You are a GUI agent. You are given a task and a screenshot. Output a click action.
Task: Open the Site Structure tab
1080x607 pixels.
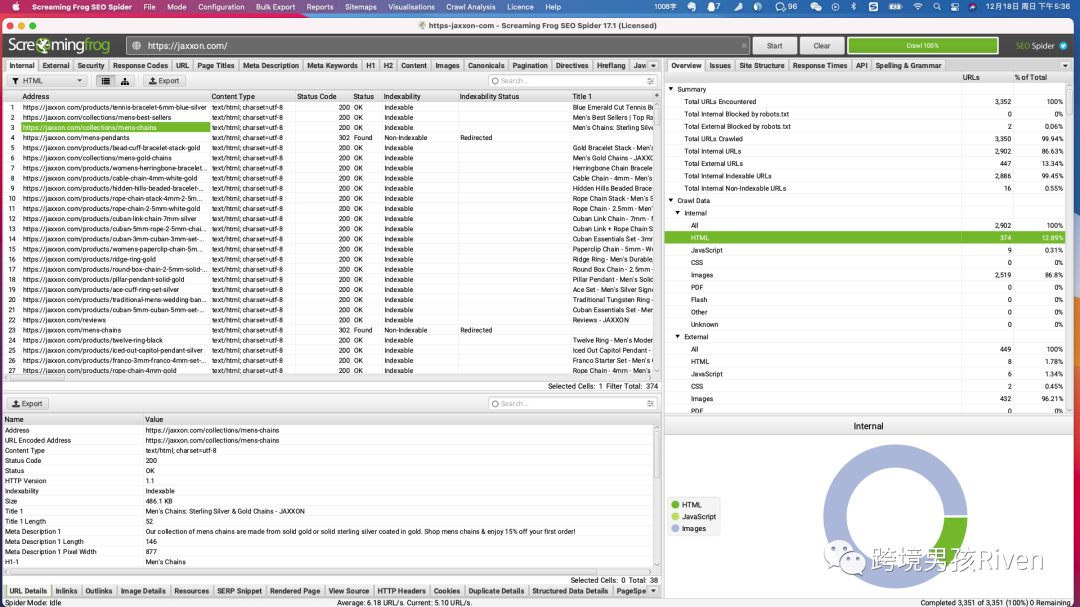click(x=762, y=65)
